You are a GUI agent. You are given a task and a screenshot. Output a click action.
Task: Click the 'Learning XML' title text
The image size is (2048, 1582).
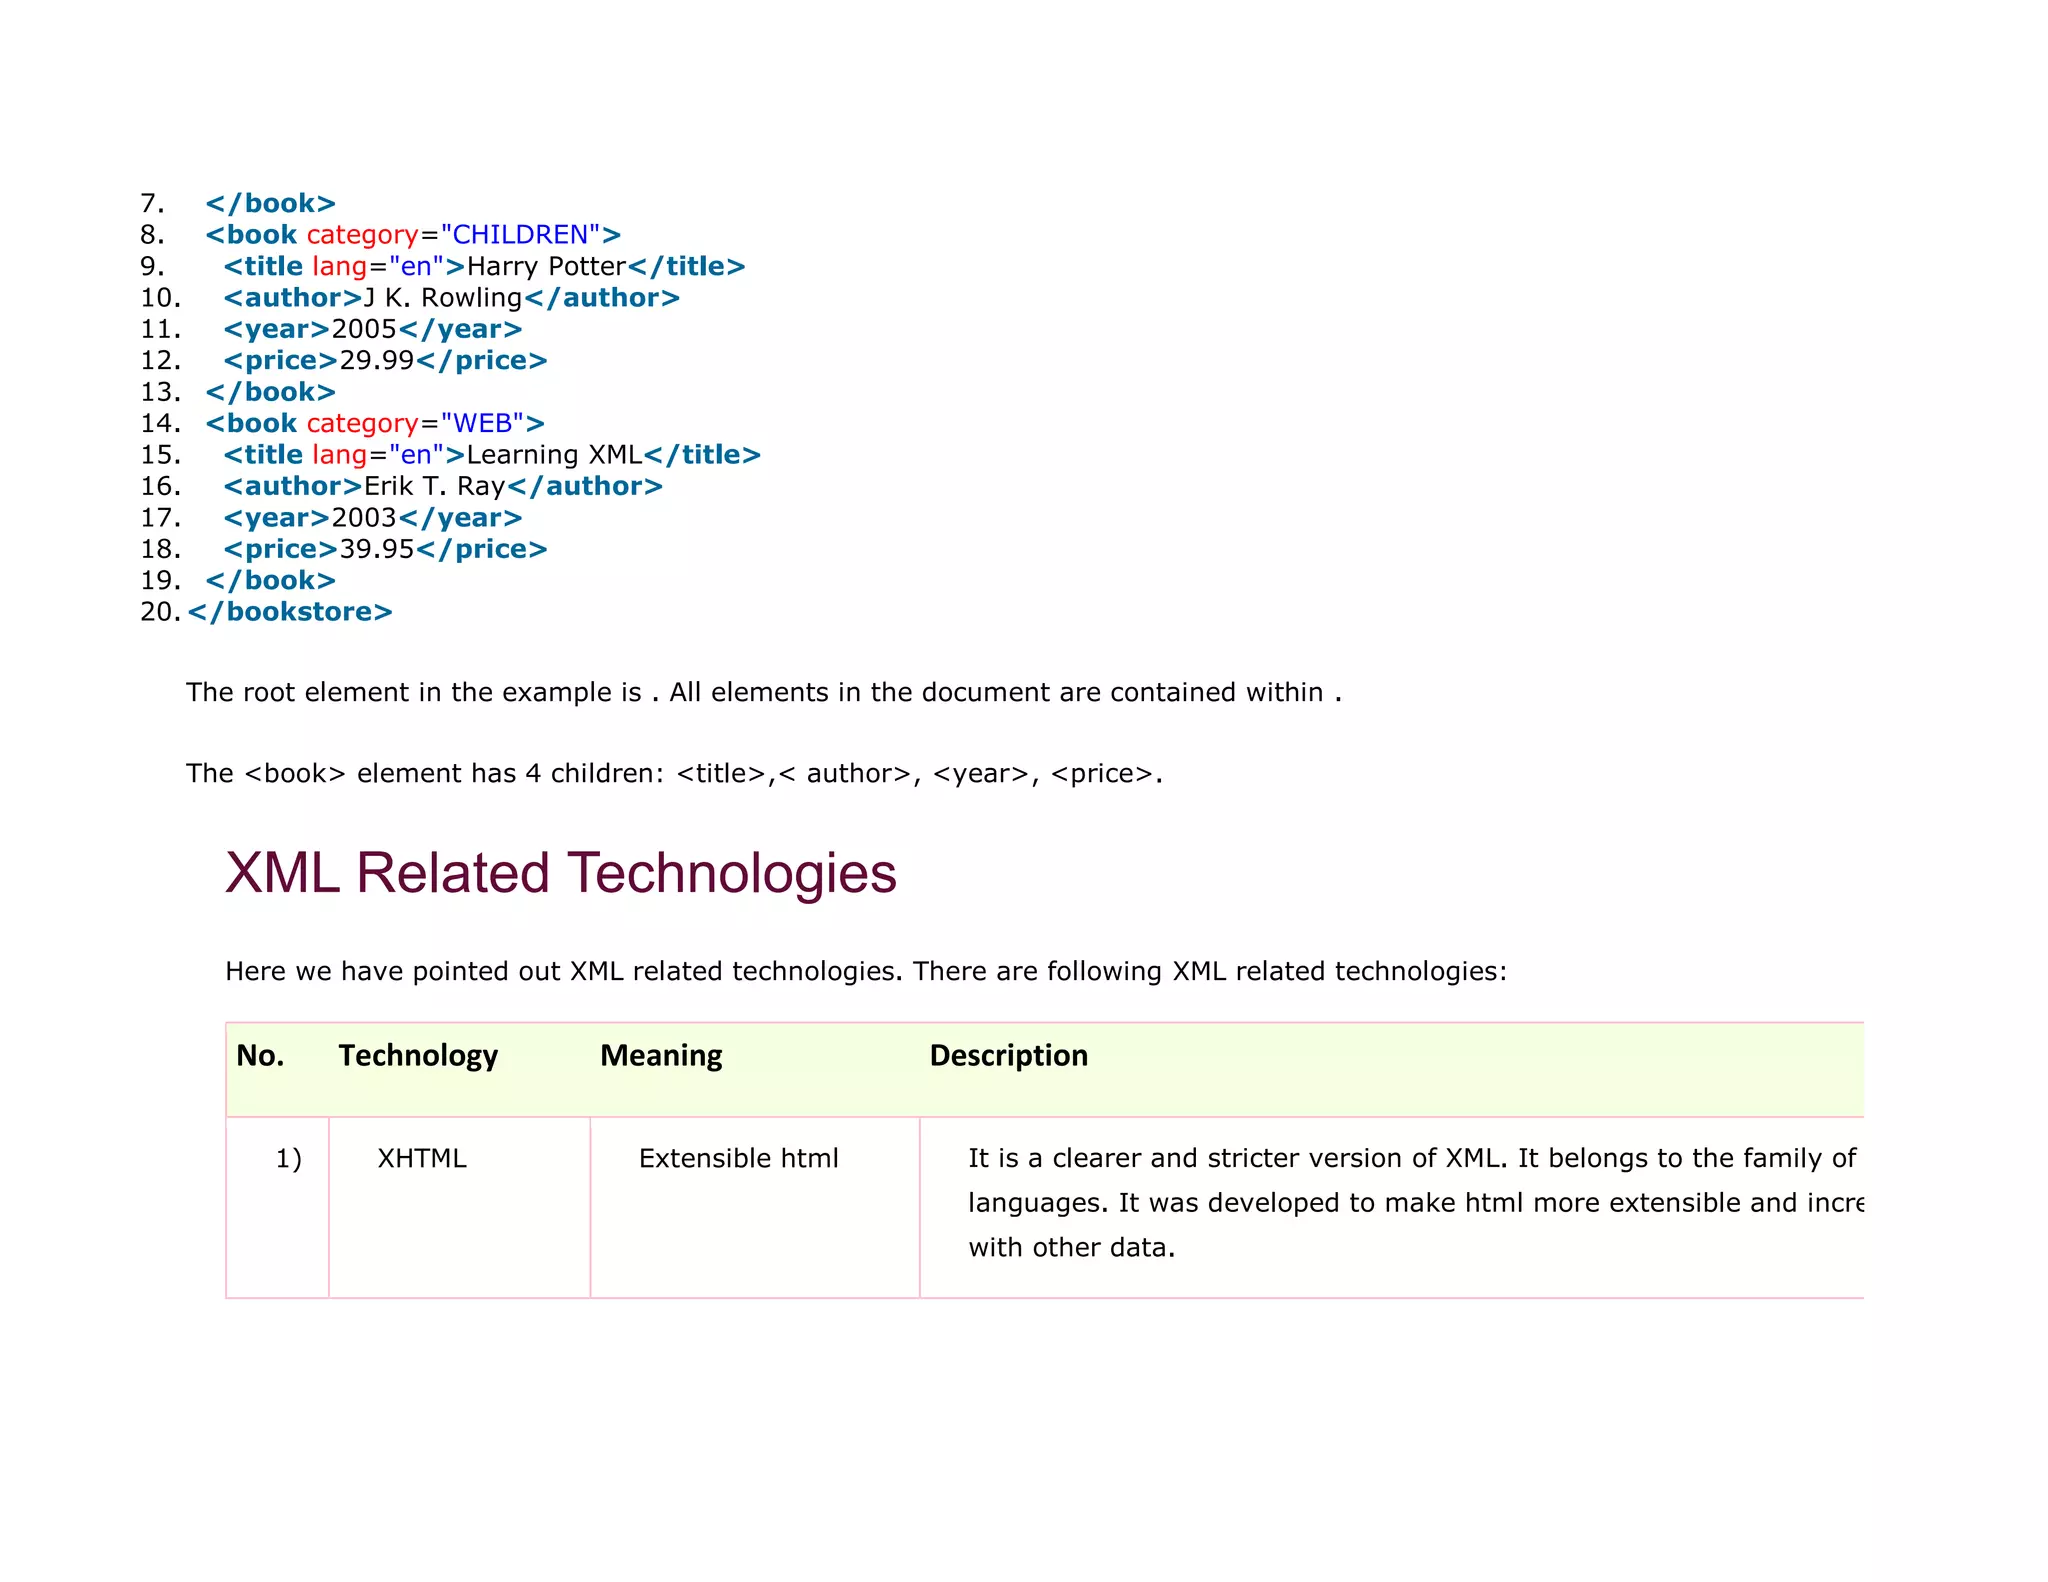click(x=554, y=455)
